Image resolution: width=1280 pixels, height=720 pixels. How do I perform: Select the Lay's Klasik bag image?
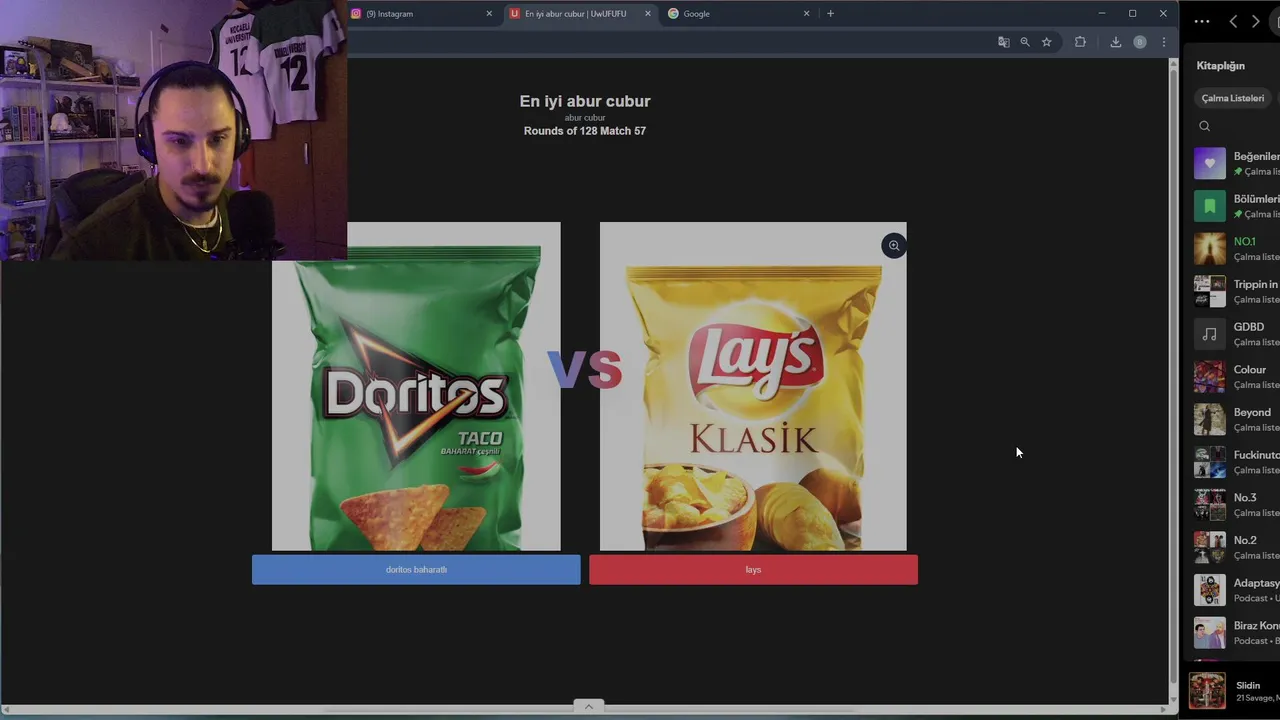753,386
